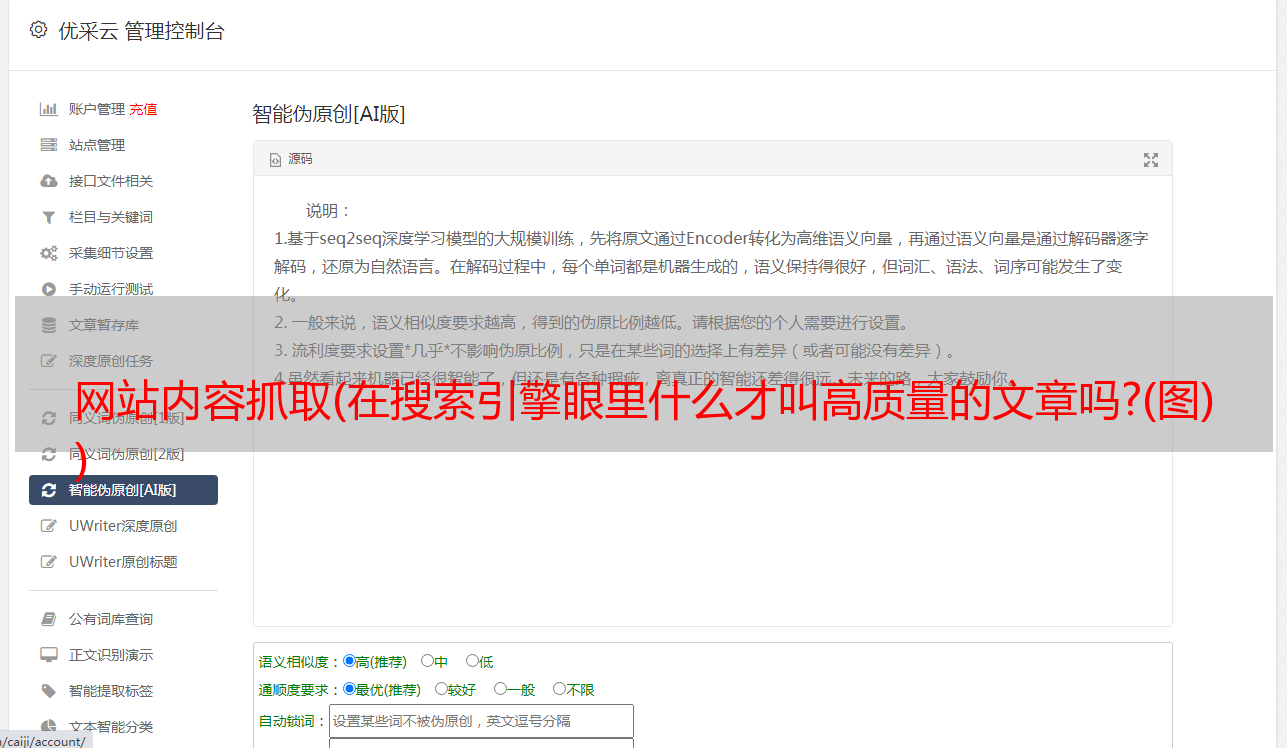Viewport: 1287px width, 748px height.
Task: Click the edit icon for UWriter深度原创
Action: tap(48, 526)
